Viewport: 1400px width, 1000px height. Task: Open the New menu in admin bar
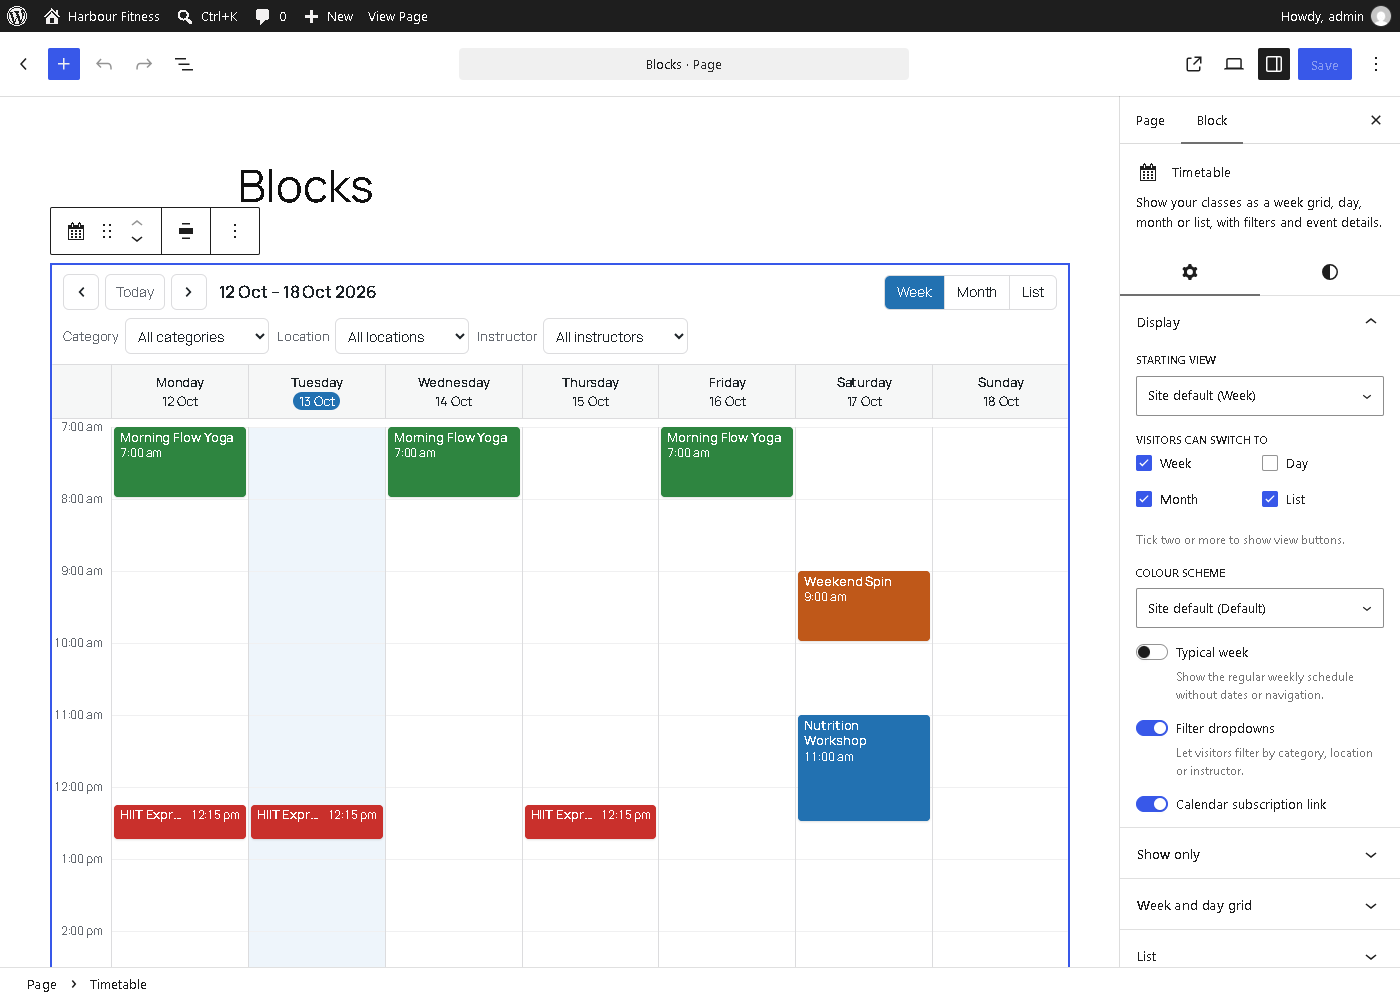(329, 16)
